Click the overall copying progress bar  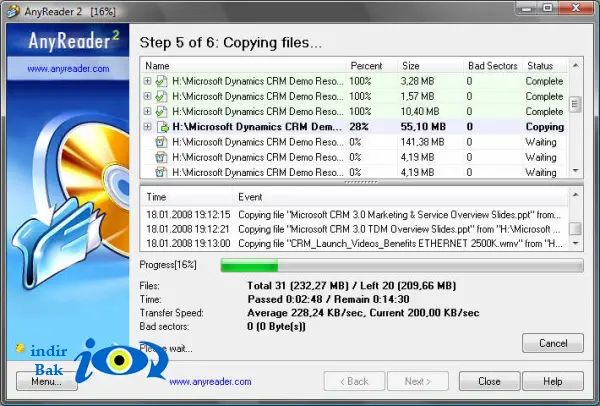[402, 265]
